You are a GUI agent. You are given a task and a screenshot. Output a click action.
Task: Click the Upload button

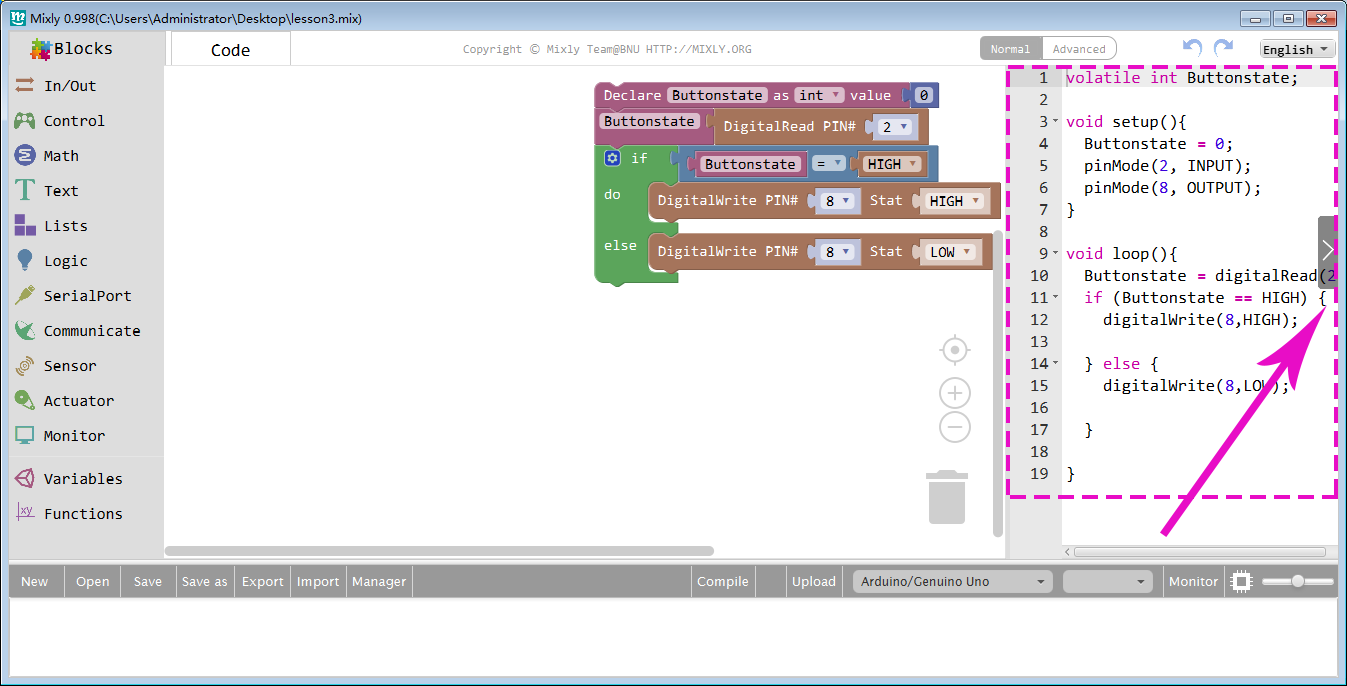click(x=814, y=581)
